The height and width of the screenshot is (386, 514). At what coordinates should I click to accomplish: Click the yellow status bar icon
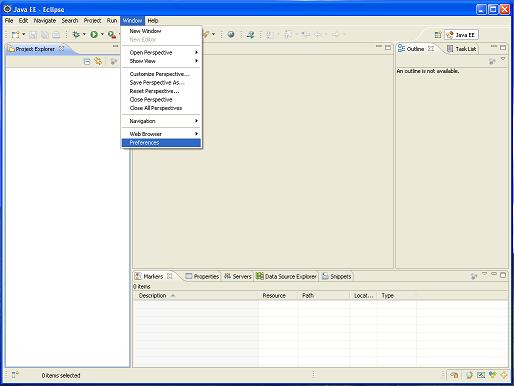(503, 375)
